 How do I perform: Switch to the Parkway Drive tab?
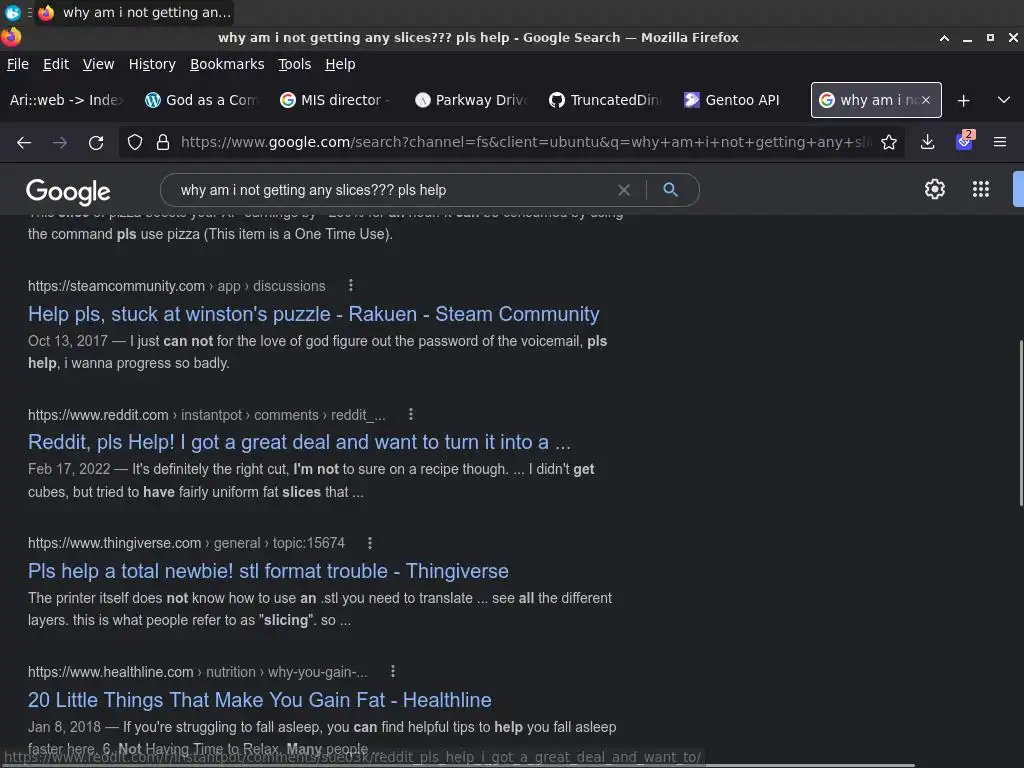472,100
